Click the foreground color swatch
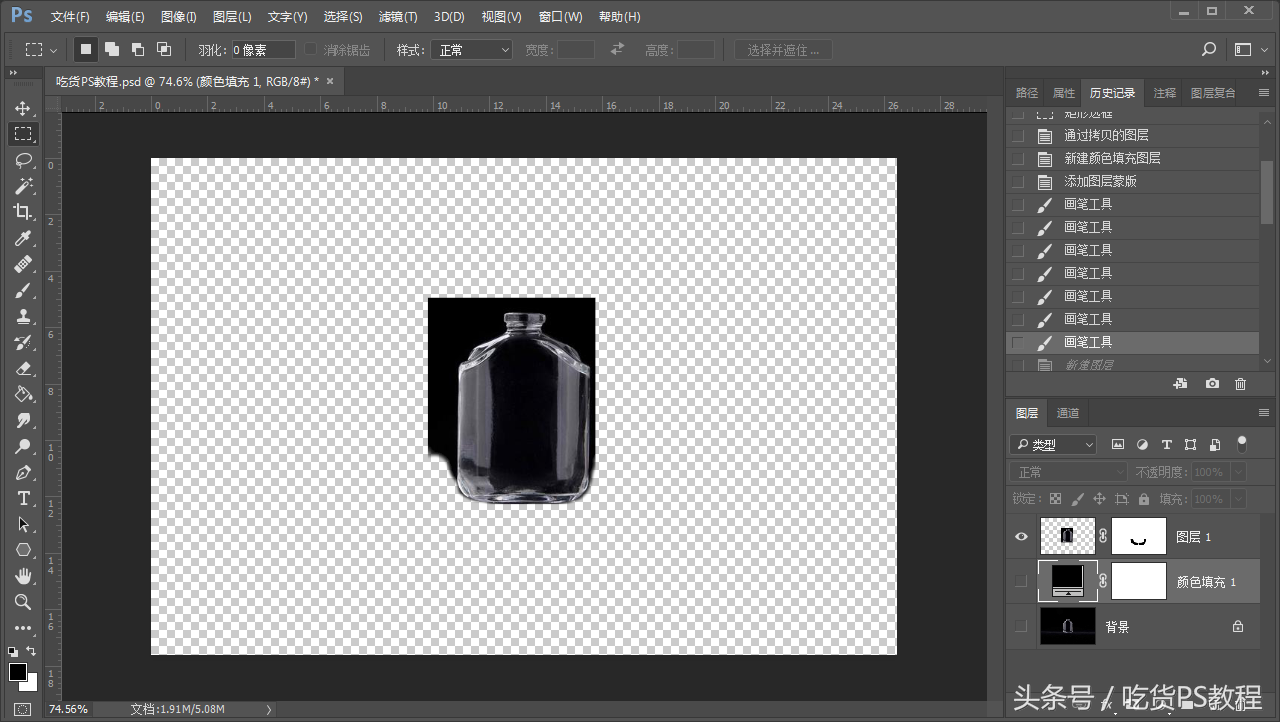1280x722 pixels. click(x=18, y=671)
